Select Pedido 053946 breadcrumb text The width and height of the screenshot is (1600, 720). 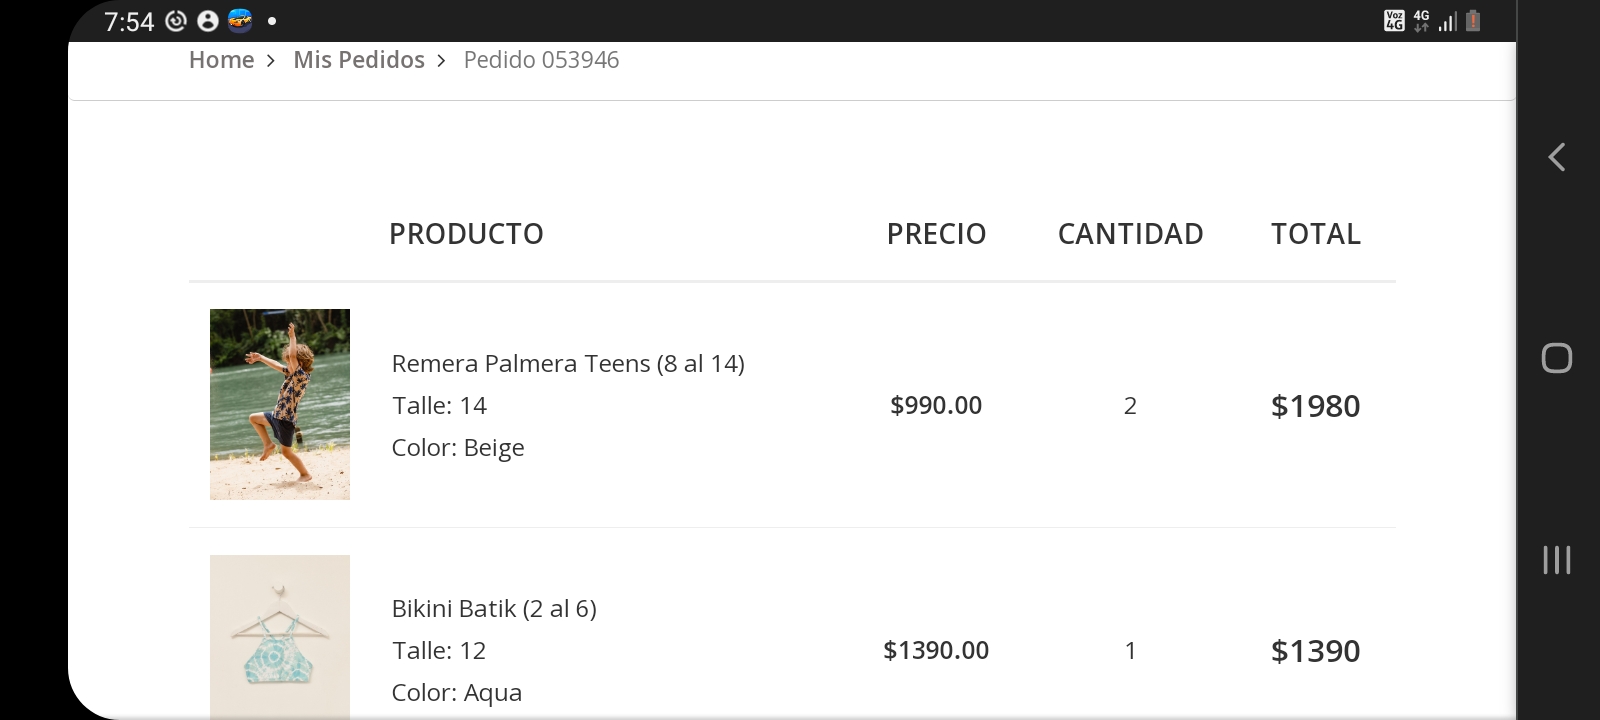tap(541, 60)
